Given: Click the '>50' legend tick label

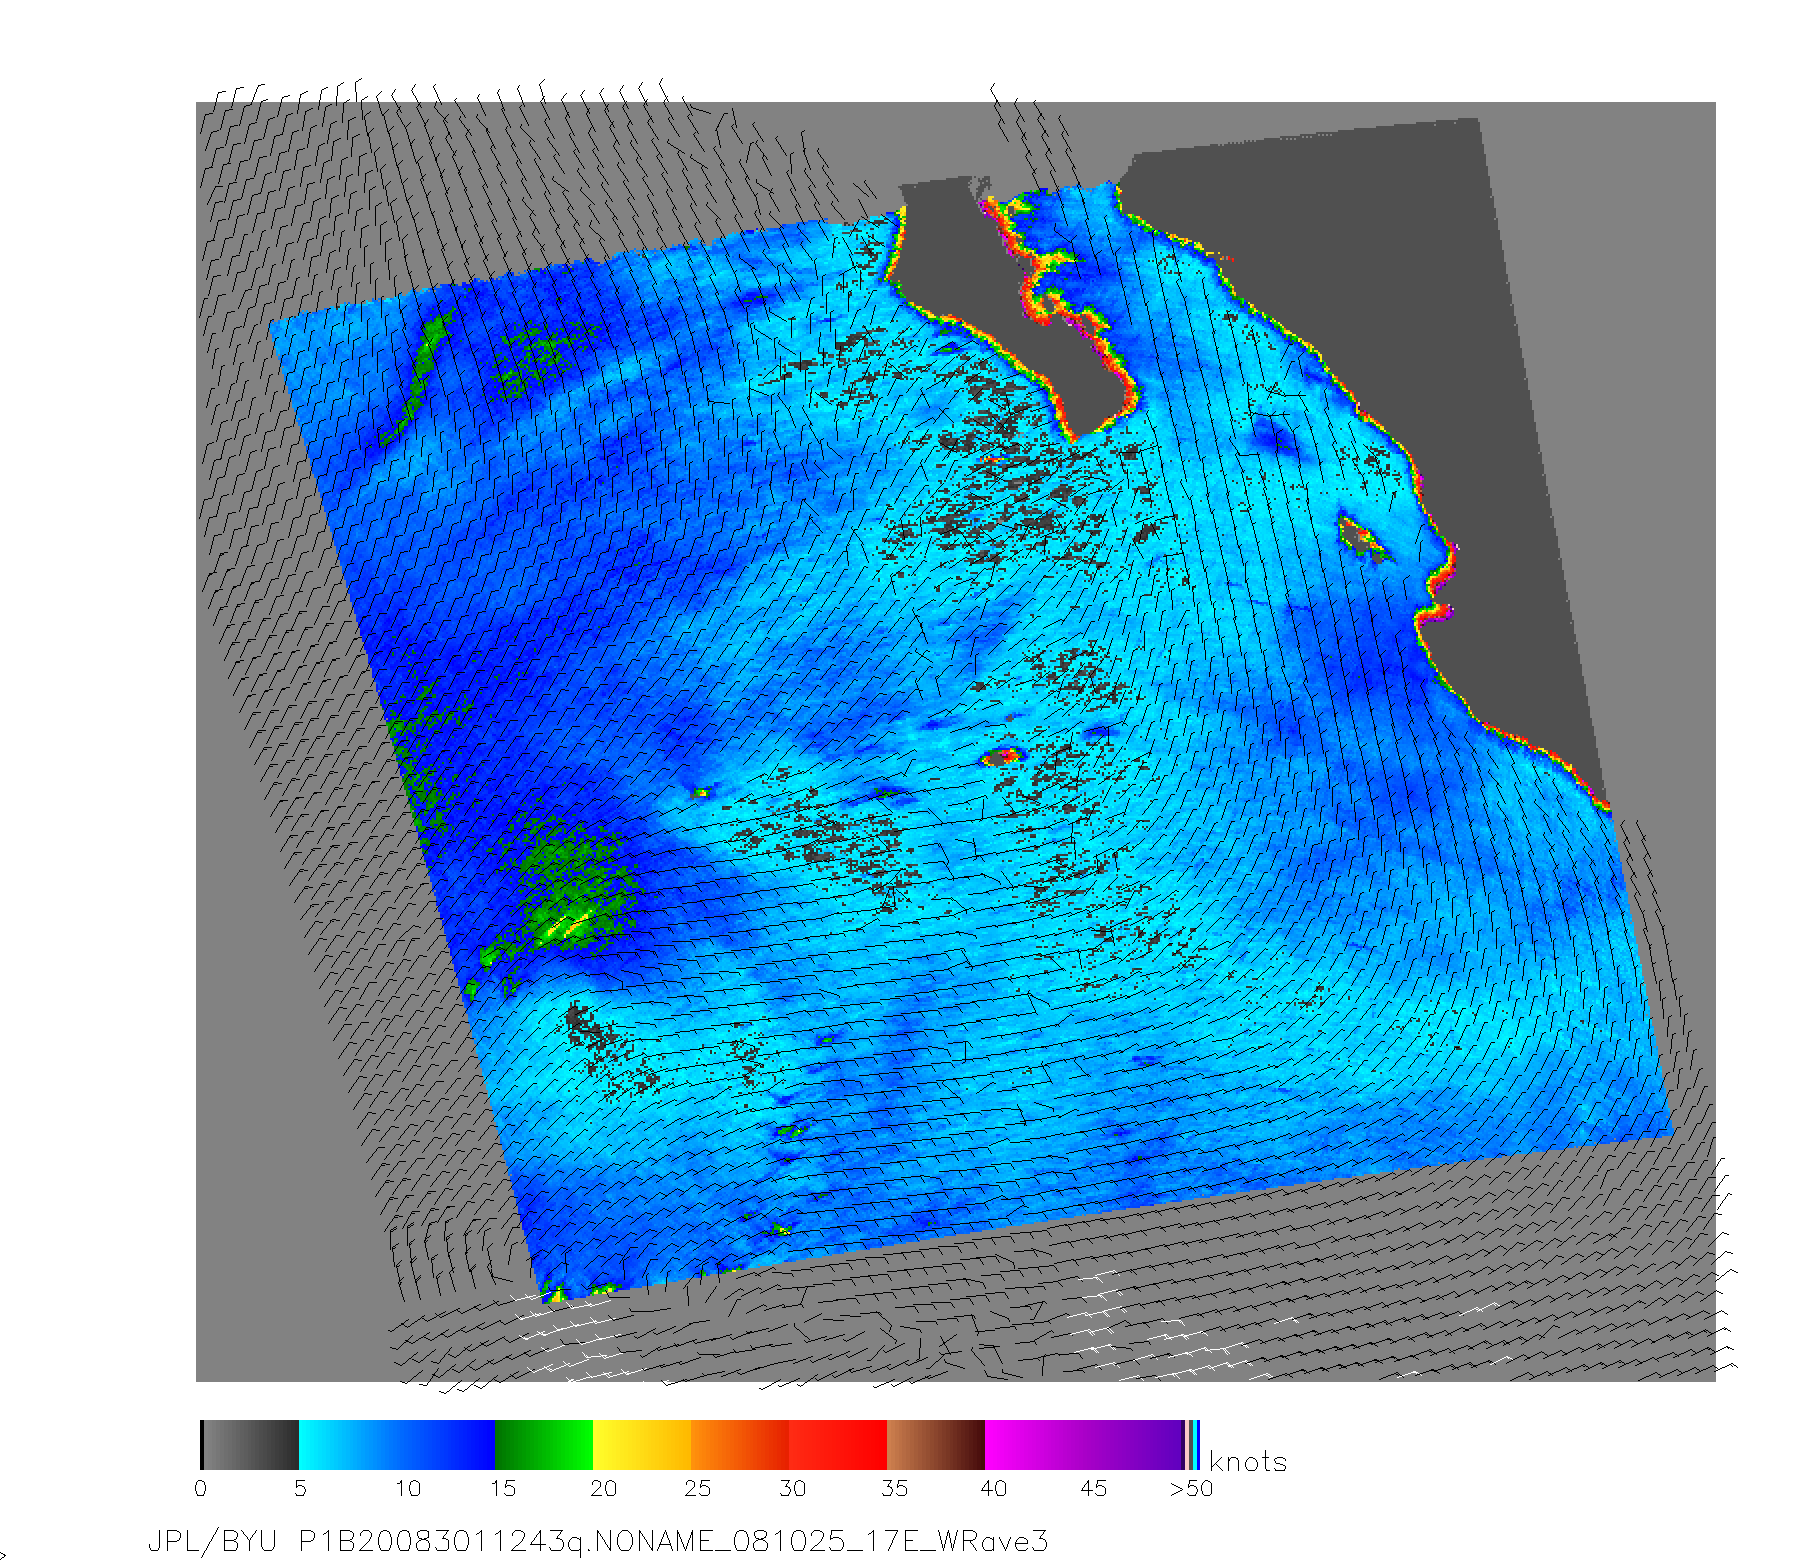Looking at the screenshot, I should (x=1191, y=1489).
